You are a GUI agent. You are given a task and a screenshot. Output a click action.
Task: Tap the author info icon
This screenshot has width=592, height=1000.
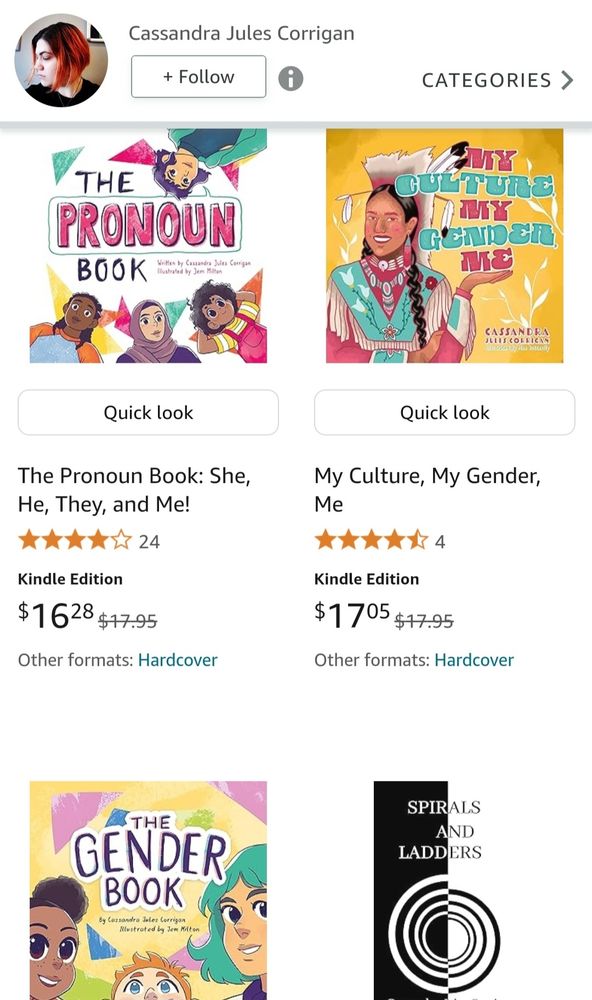coord(291,78)
